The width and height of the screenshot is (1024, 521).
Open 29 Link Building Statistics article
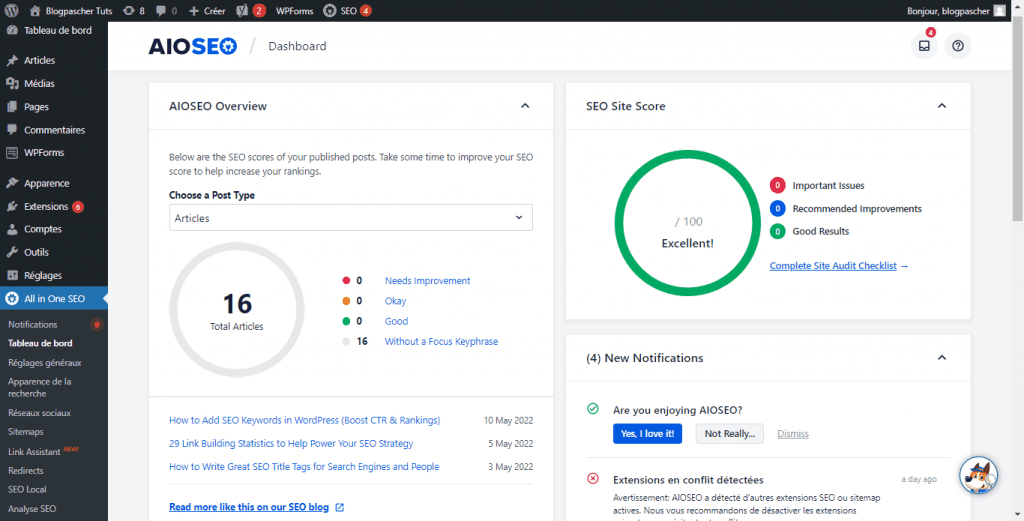click(291, 443)
